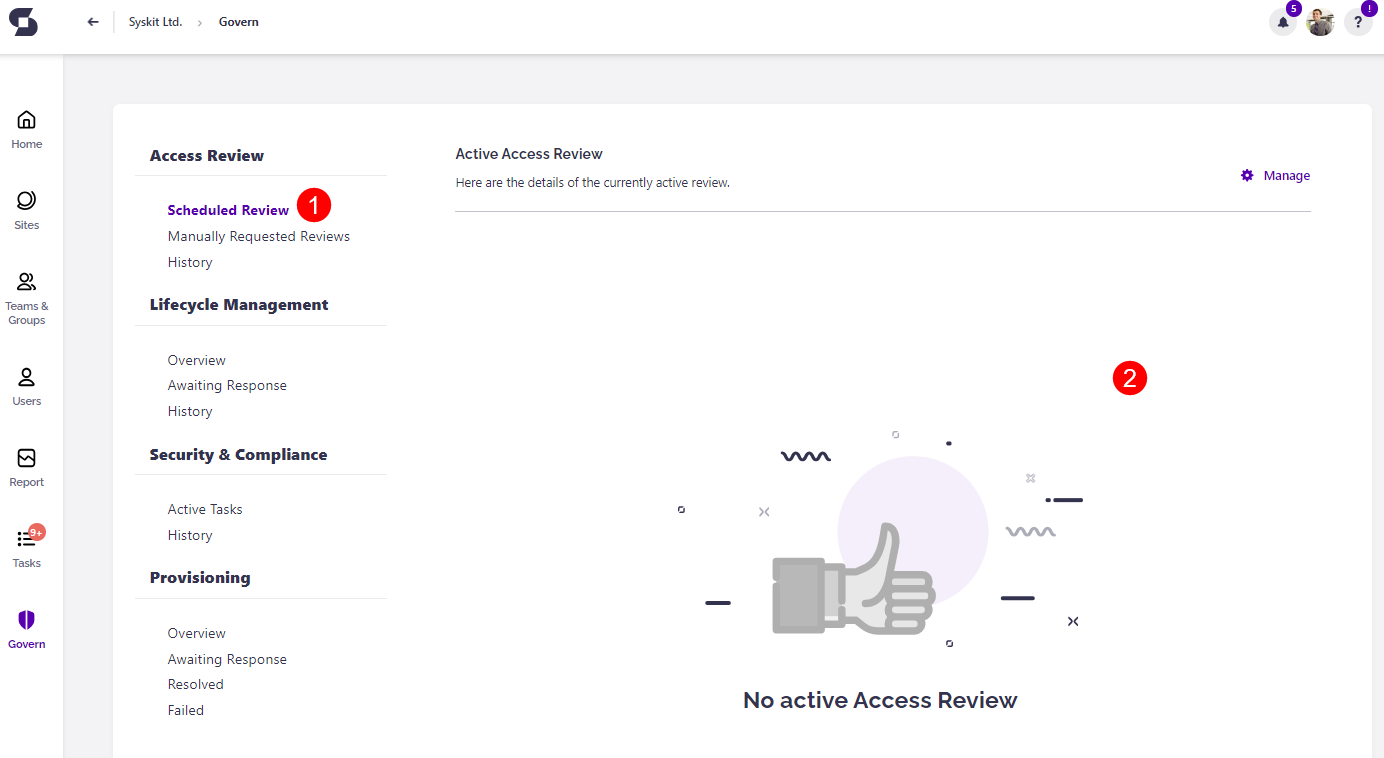
Task: Click the help question mark icon
Action: (x=1357, y=21)
